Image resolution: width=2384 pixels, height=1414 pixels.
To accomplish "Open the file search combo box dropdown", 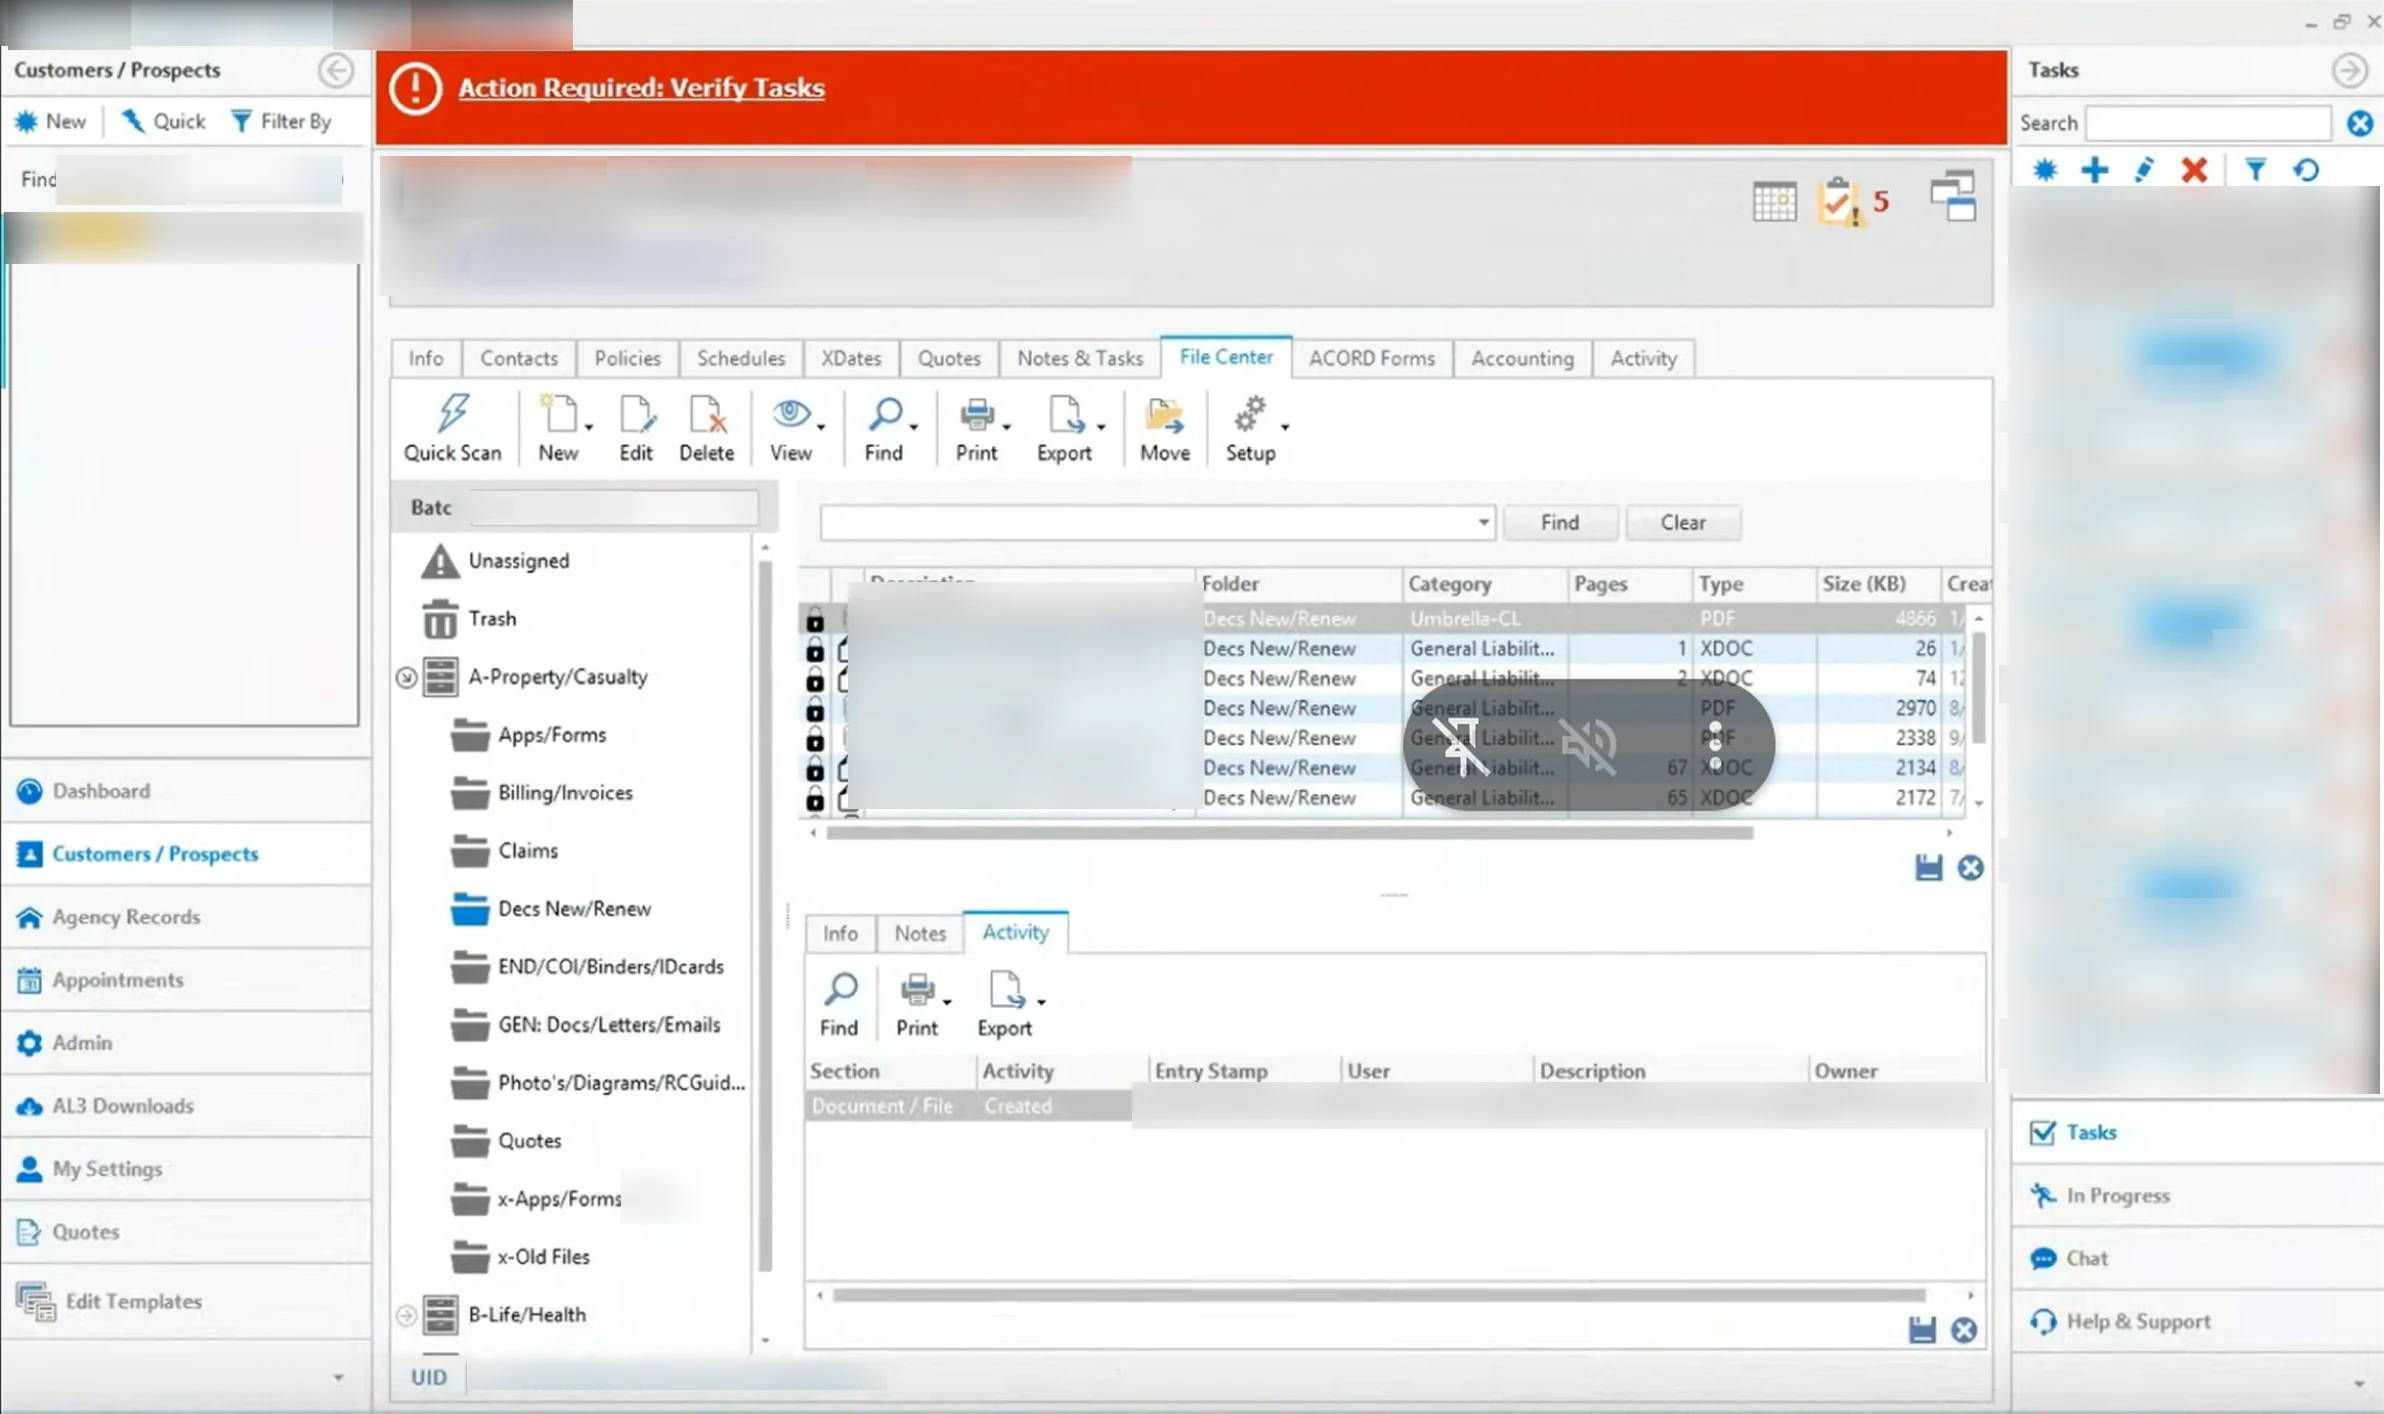I will pos(1483,522).
